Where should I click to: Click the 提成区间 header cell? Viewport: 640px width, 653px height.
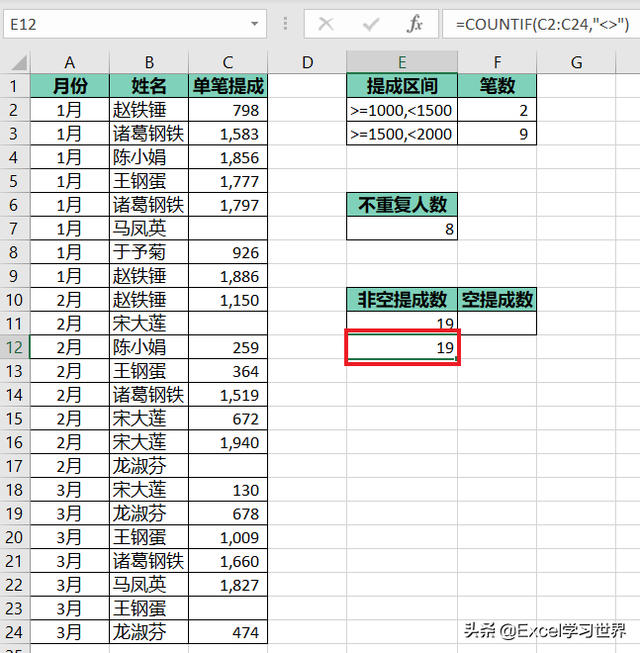(402, 86)
